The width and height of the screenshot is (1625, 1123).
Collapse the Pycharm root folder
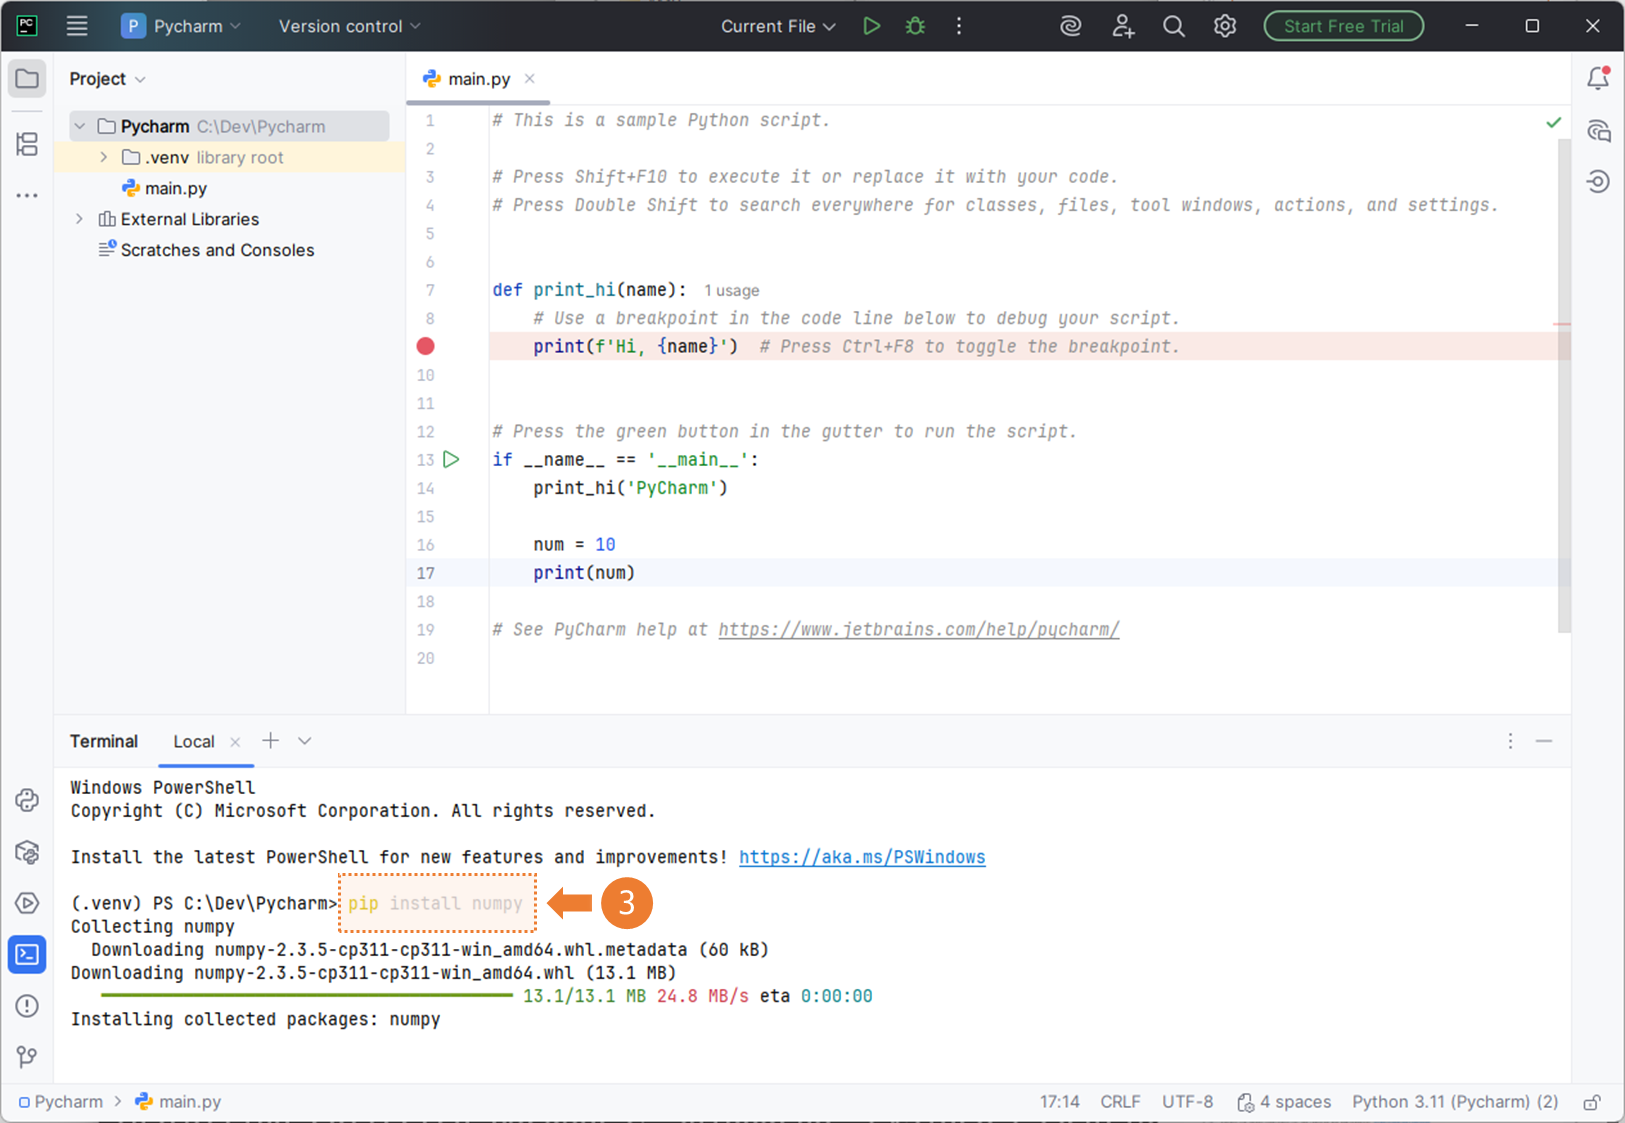pyautogui.click(x=80, y=127)
